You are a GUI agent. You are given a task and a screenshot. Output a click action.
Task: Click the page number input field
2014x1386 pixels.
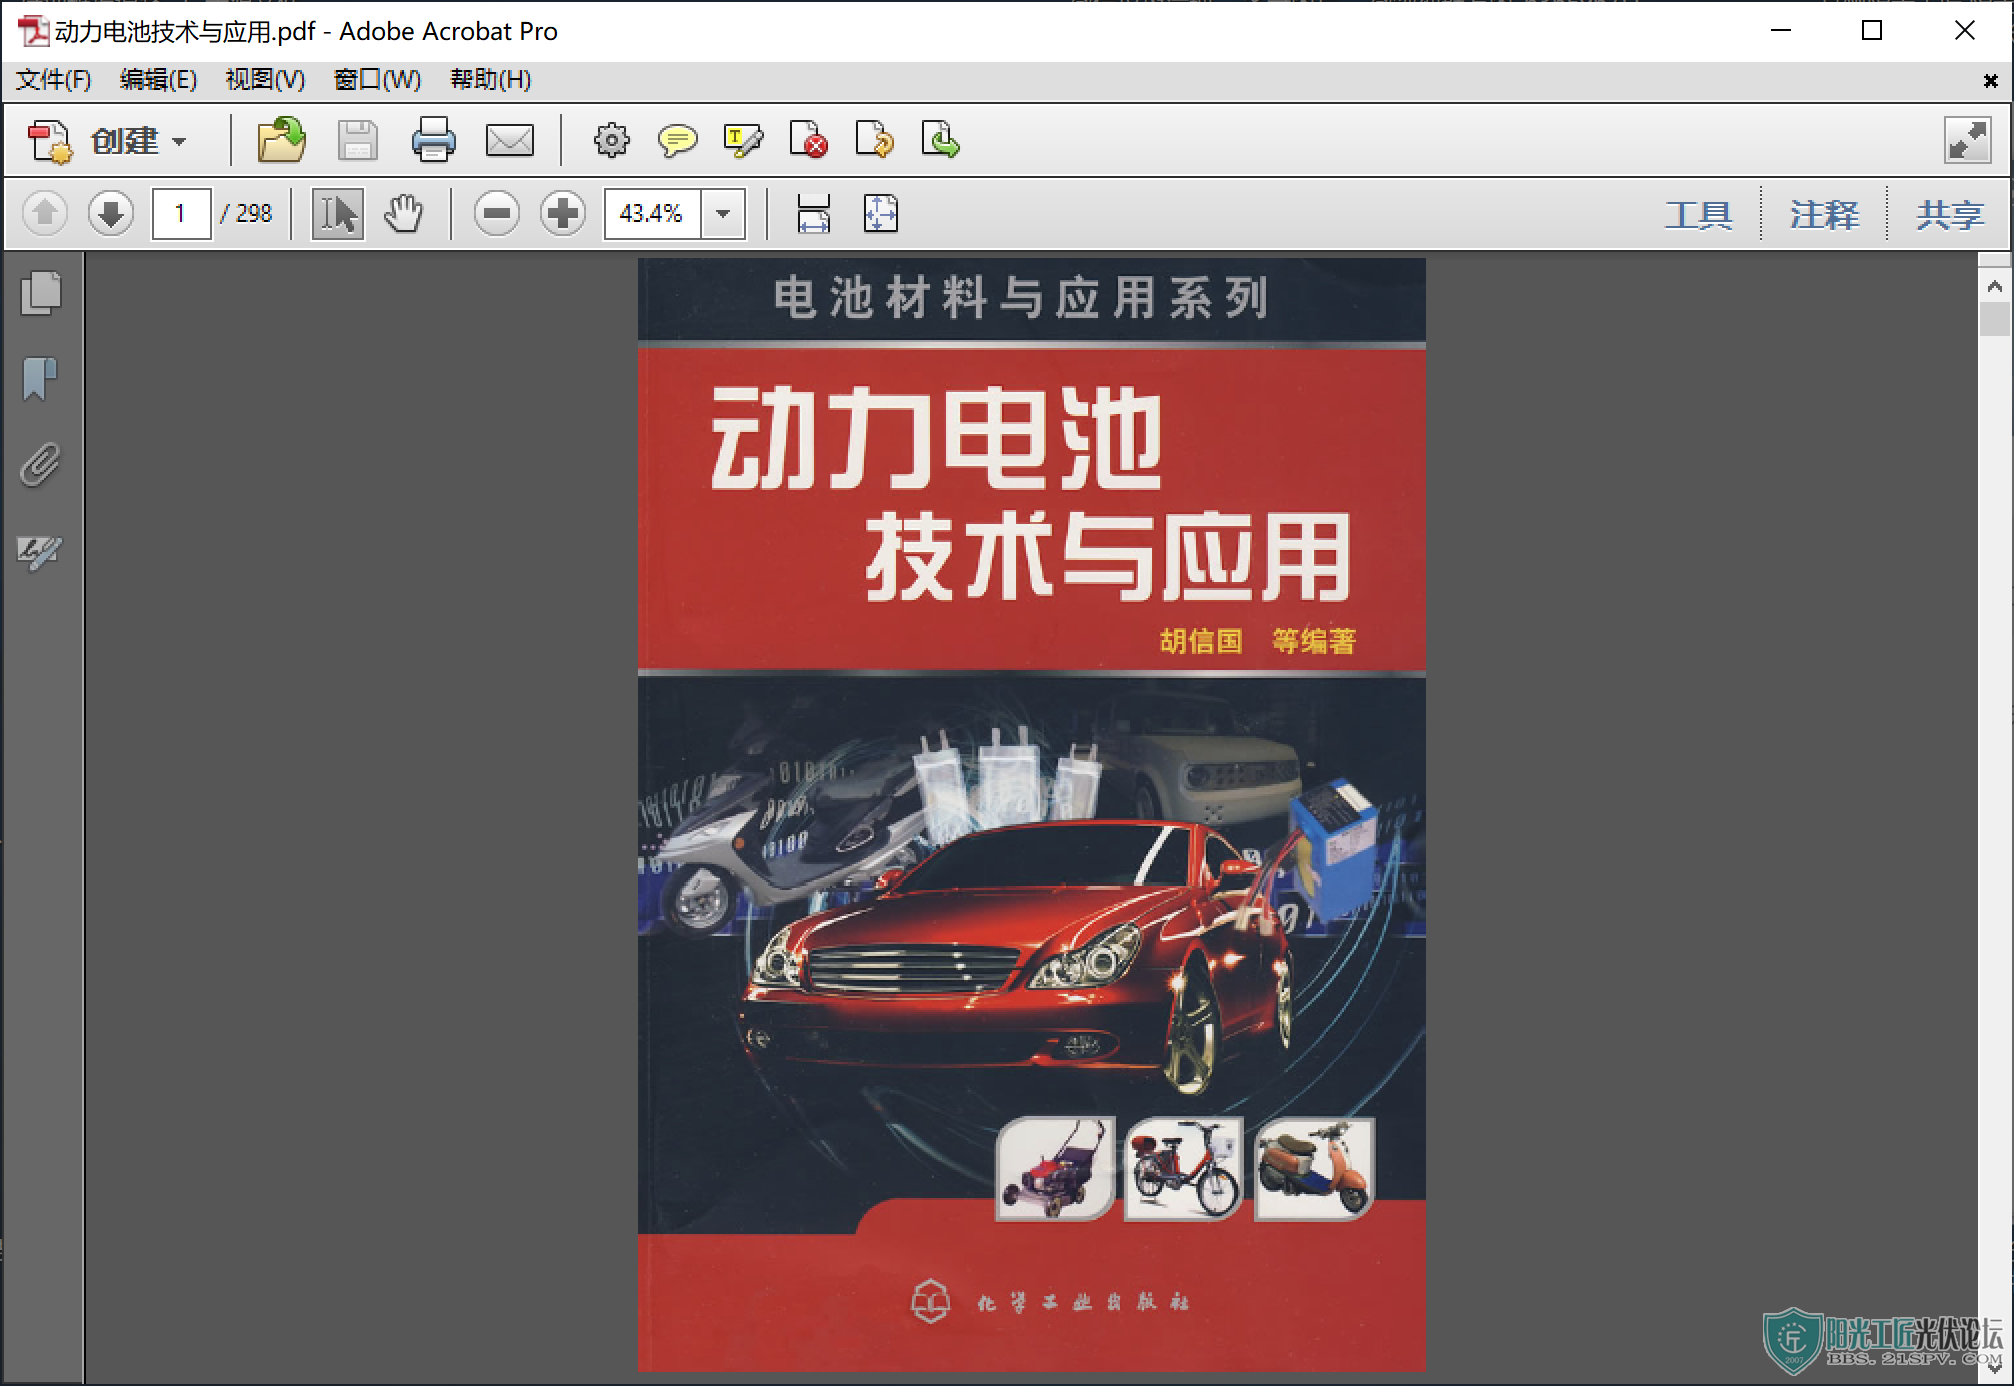point(181,213)
